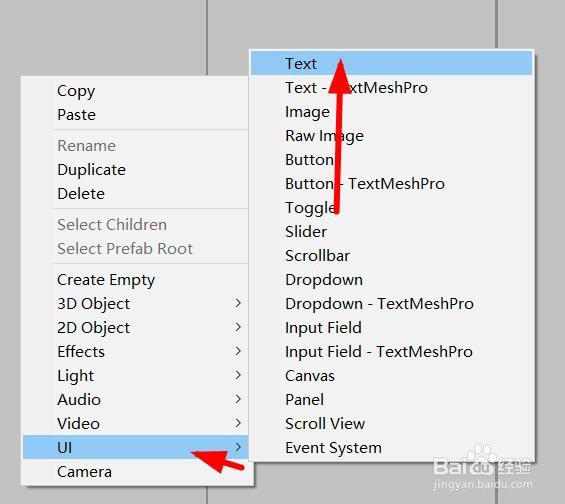Open the Light submenu
Image resolution: width=565 pixels, height=504 pixels.
pyautogui.click(x=135, y=375)
